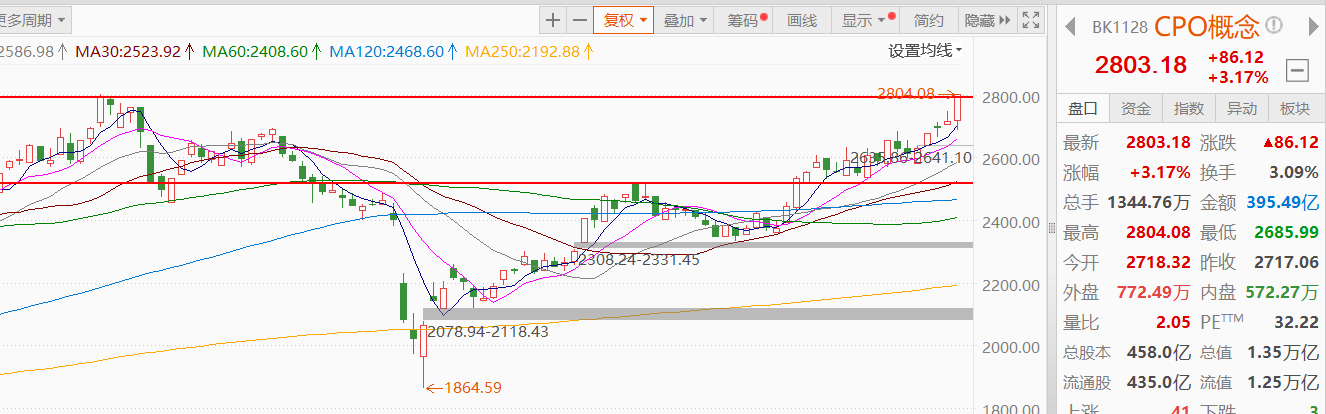Click sector name CPO概念
This screenshot has height=414, width=1326.
pyautogui.click(x=1207, y=25)
